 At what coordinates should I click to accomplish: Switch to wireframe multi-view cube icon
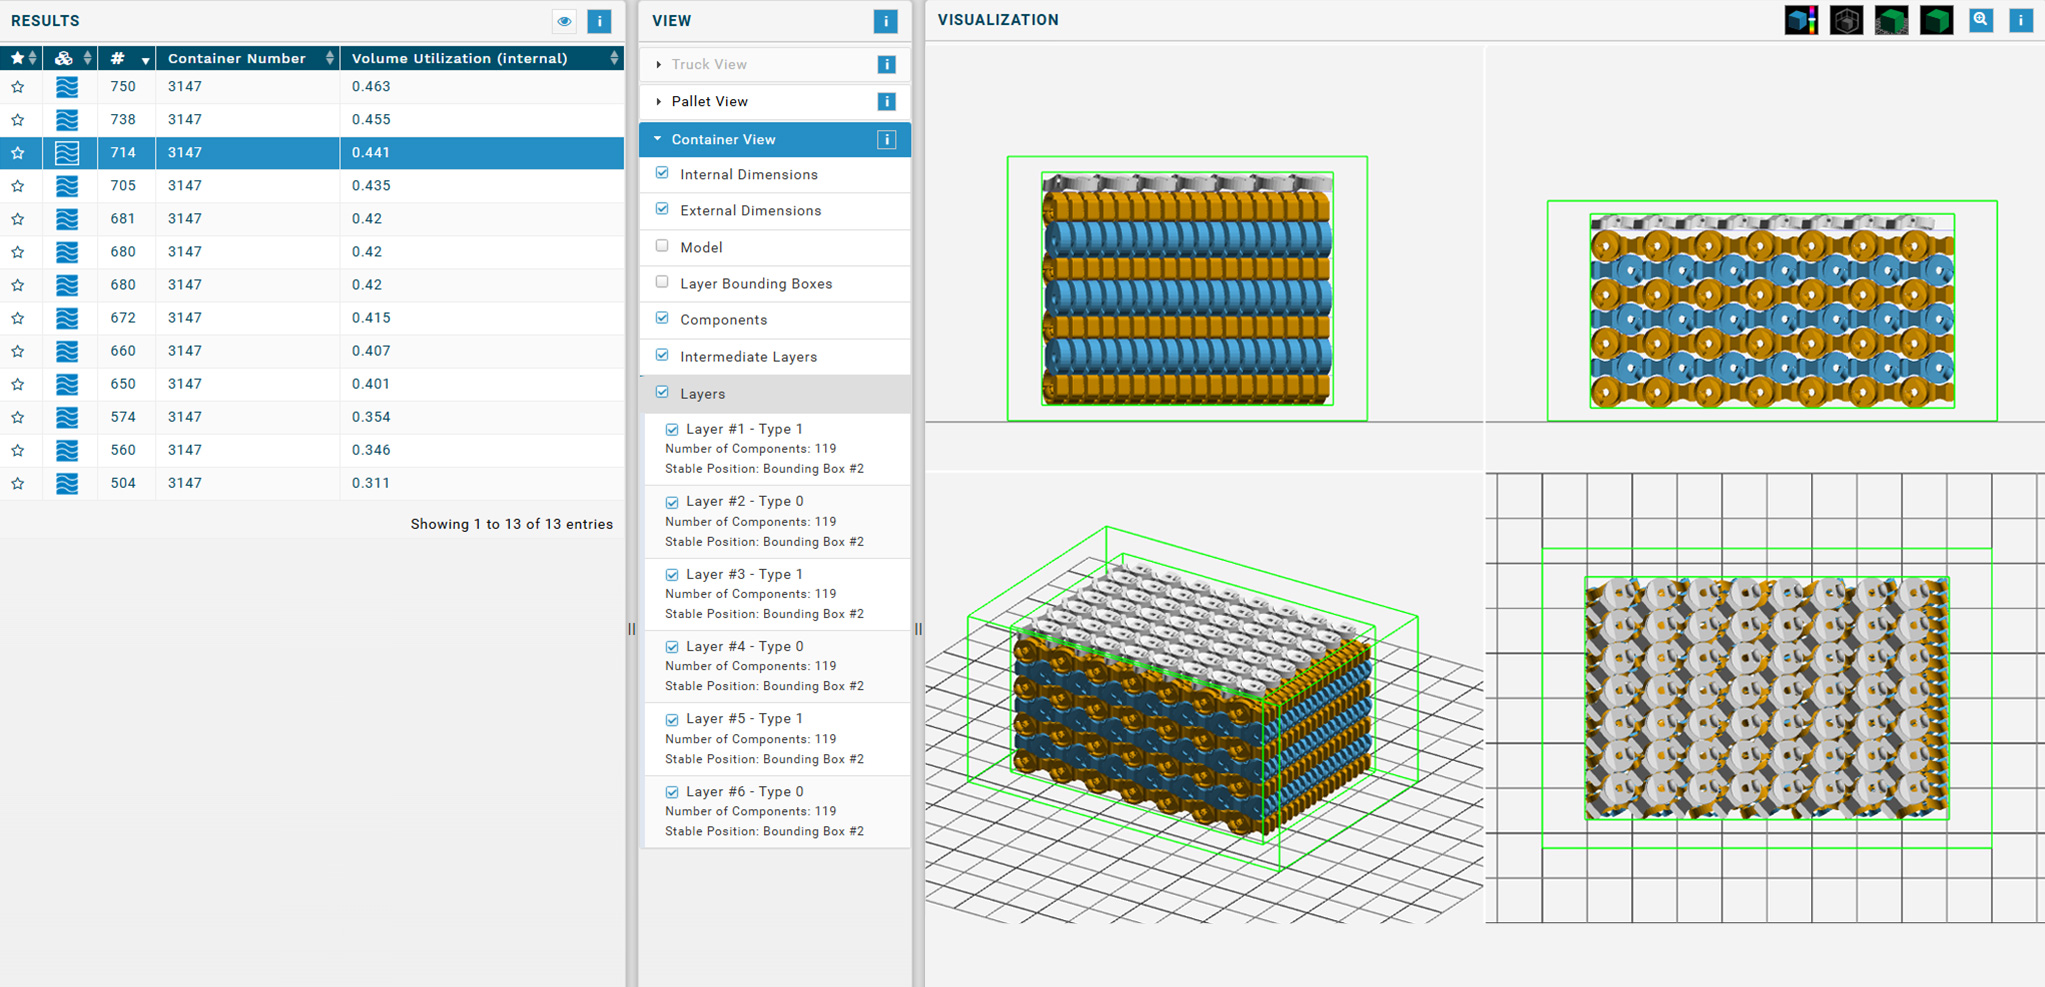(x=1846, y=20)
